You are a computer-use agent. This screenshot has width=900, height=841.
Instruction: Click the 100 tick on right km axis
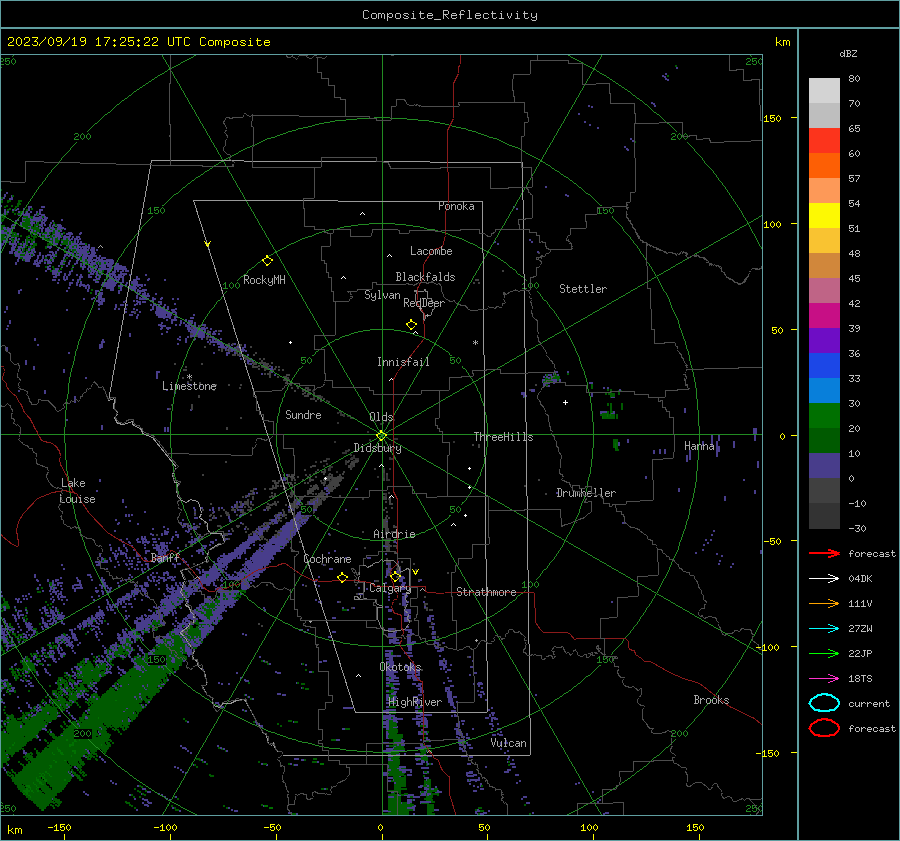[x=773, y=224]
